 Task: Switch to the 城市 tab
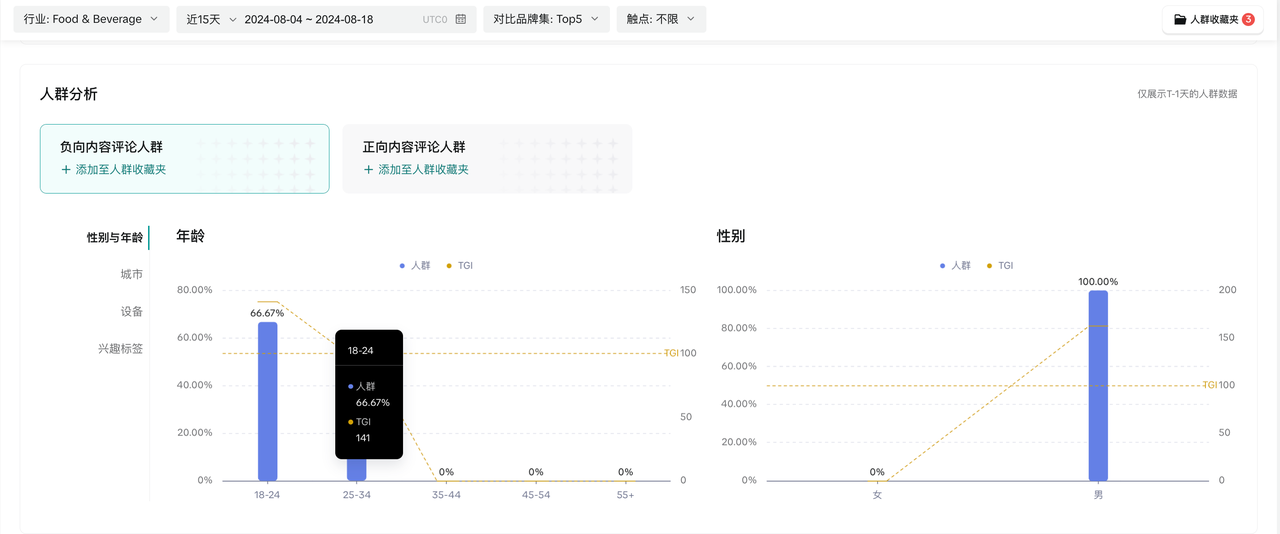[x=131, y=274]
